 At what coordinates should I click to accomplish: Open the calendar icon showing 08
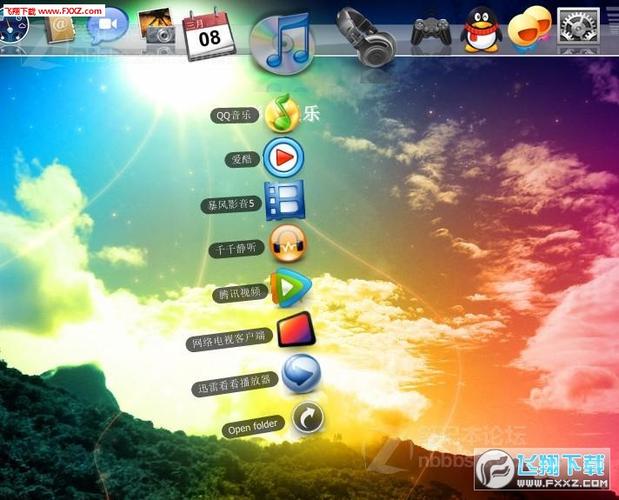tap(208, 36)
